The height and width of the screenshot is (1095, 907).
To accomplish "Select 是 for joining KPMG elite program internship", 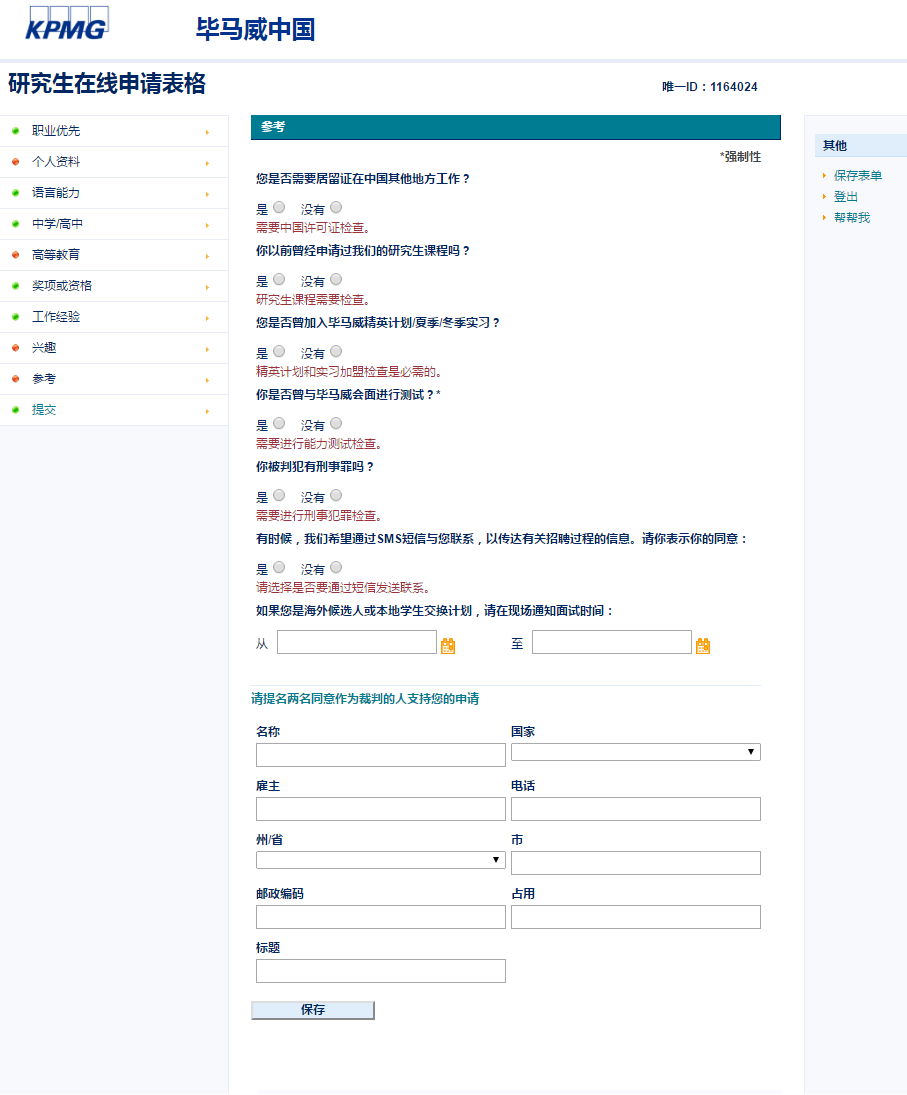I will (x=279, y=351).
